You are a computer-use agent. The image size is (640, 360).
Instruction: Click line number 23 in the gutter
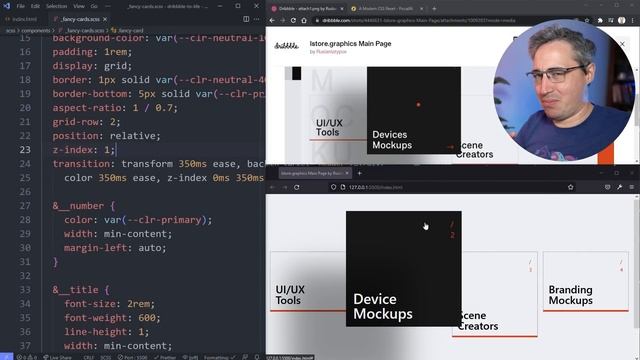tap(25, 150)
